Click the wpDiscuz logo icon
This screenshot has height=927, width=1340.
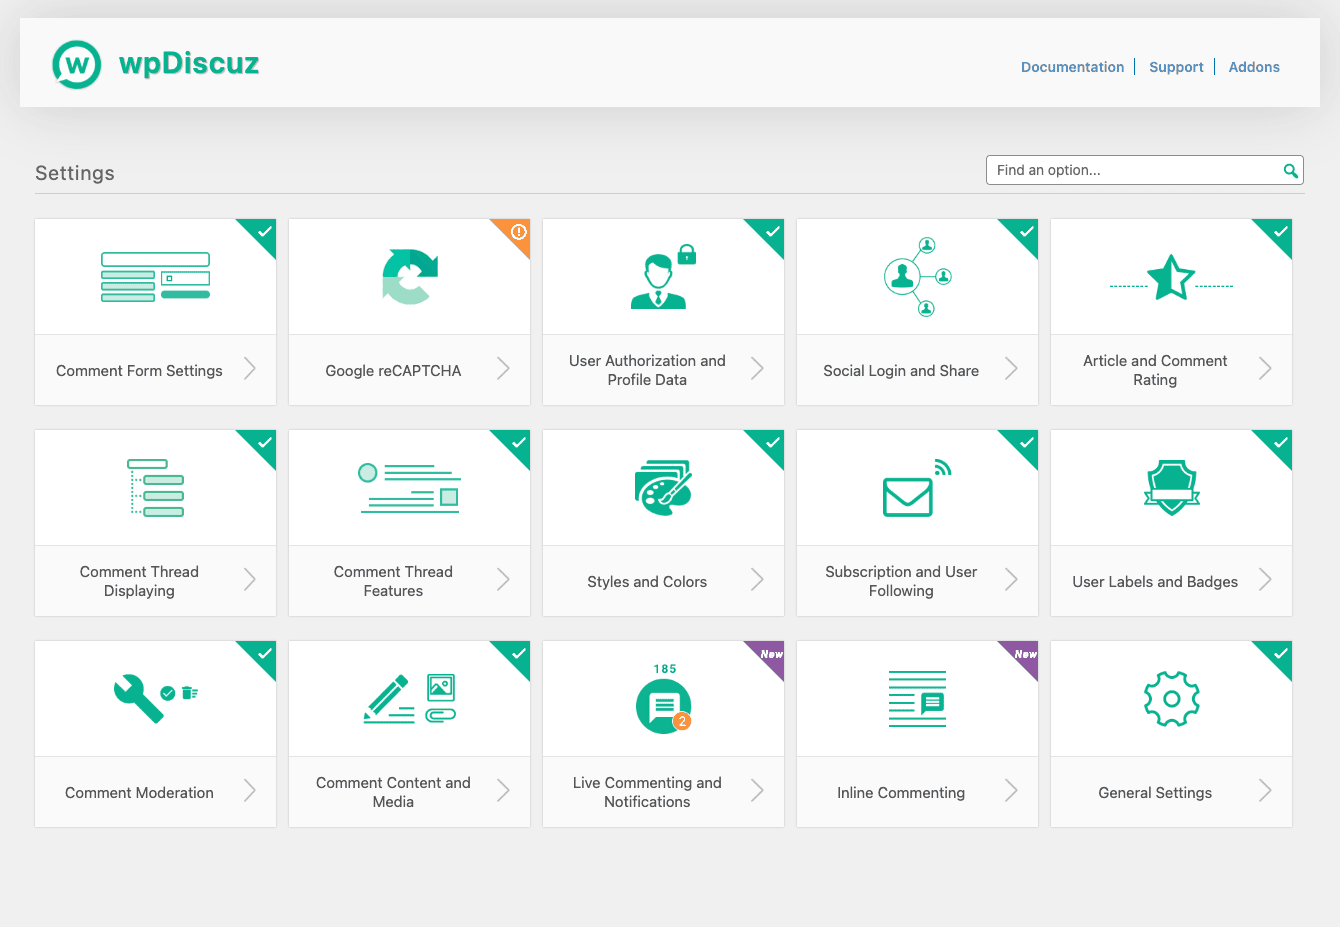click(77, 65)
